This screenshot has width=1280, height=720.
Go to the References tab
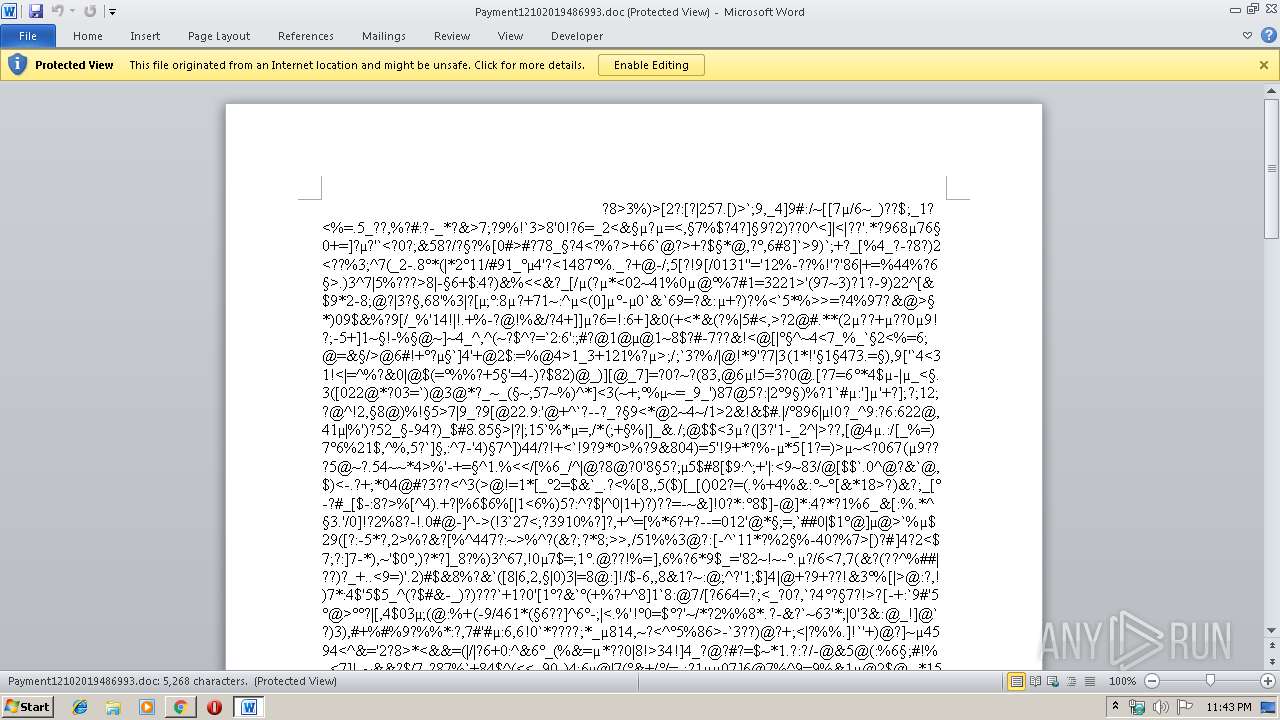306,36
